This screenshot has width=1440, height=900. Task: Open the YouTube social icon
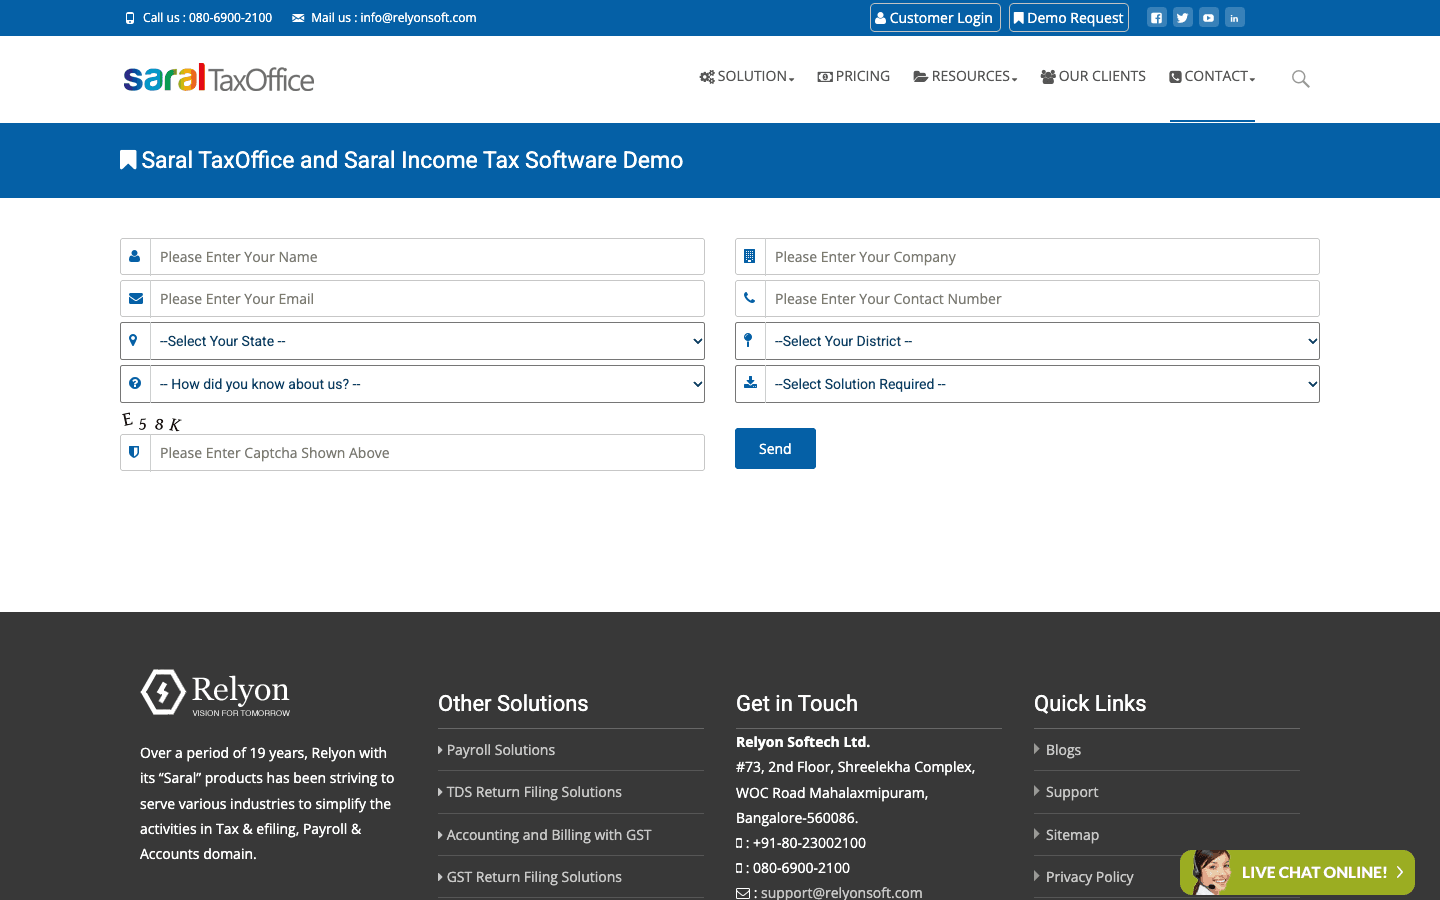(1209, 18)
